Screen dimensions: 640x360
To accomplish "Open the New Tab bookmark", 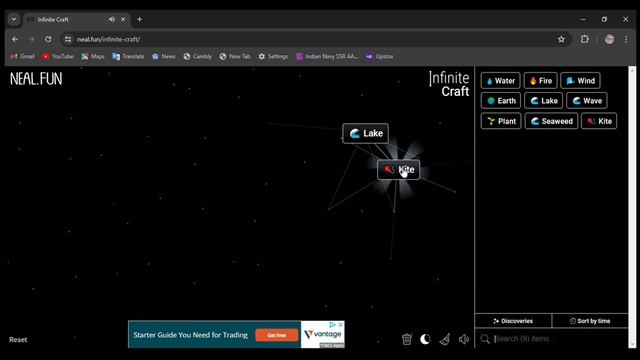I will [235, 56].
